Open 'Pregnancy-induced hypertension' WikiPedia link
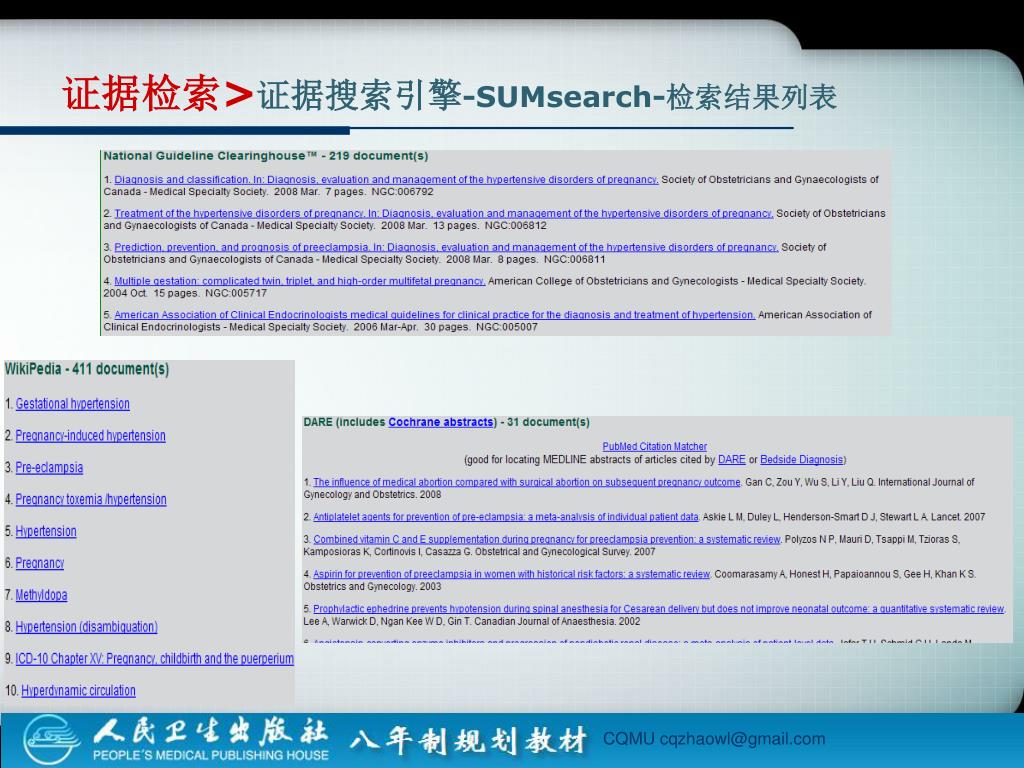The height and width of the screenshot is (768, 1024). (90, 436)
